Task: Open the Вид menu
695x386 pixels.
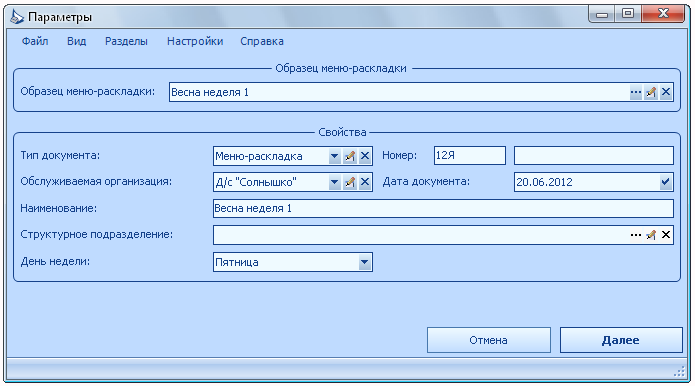Action: pos(77,41)
